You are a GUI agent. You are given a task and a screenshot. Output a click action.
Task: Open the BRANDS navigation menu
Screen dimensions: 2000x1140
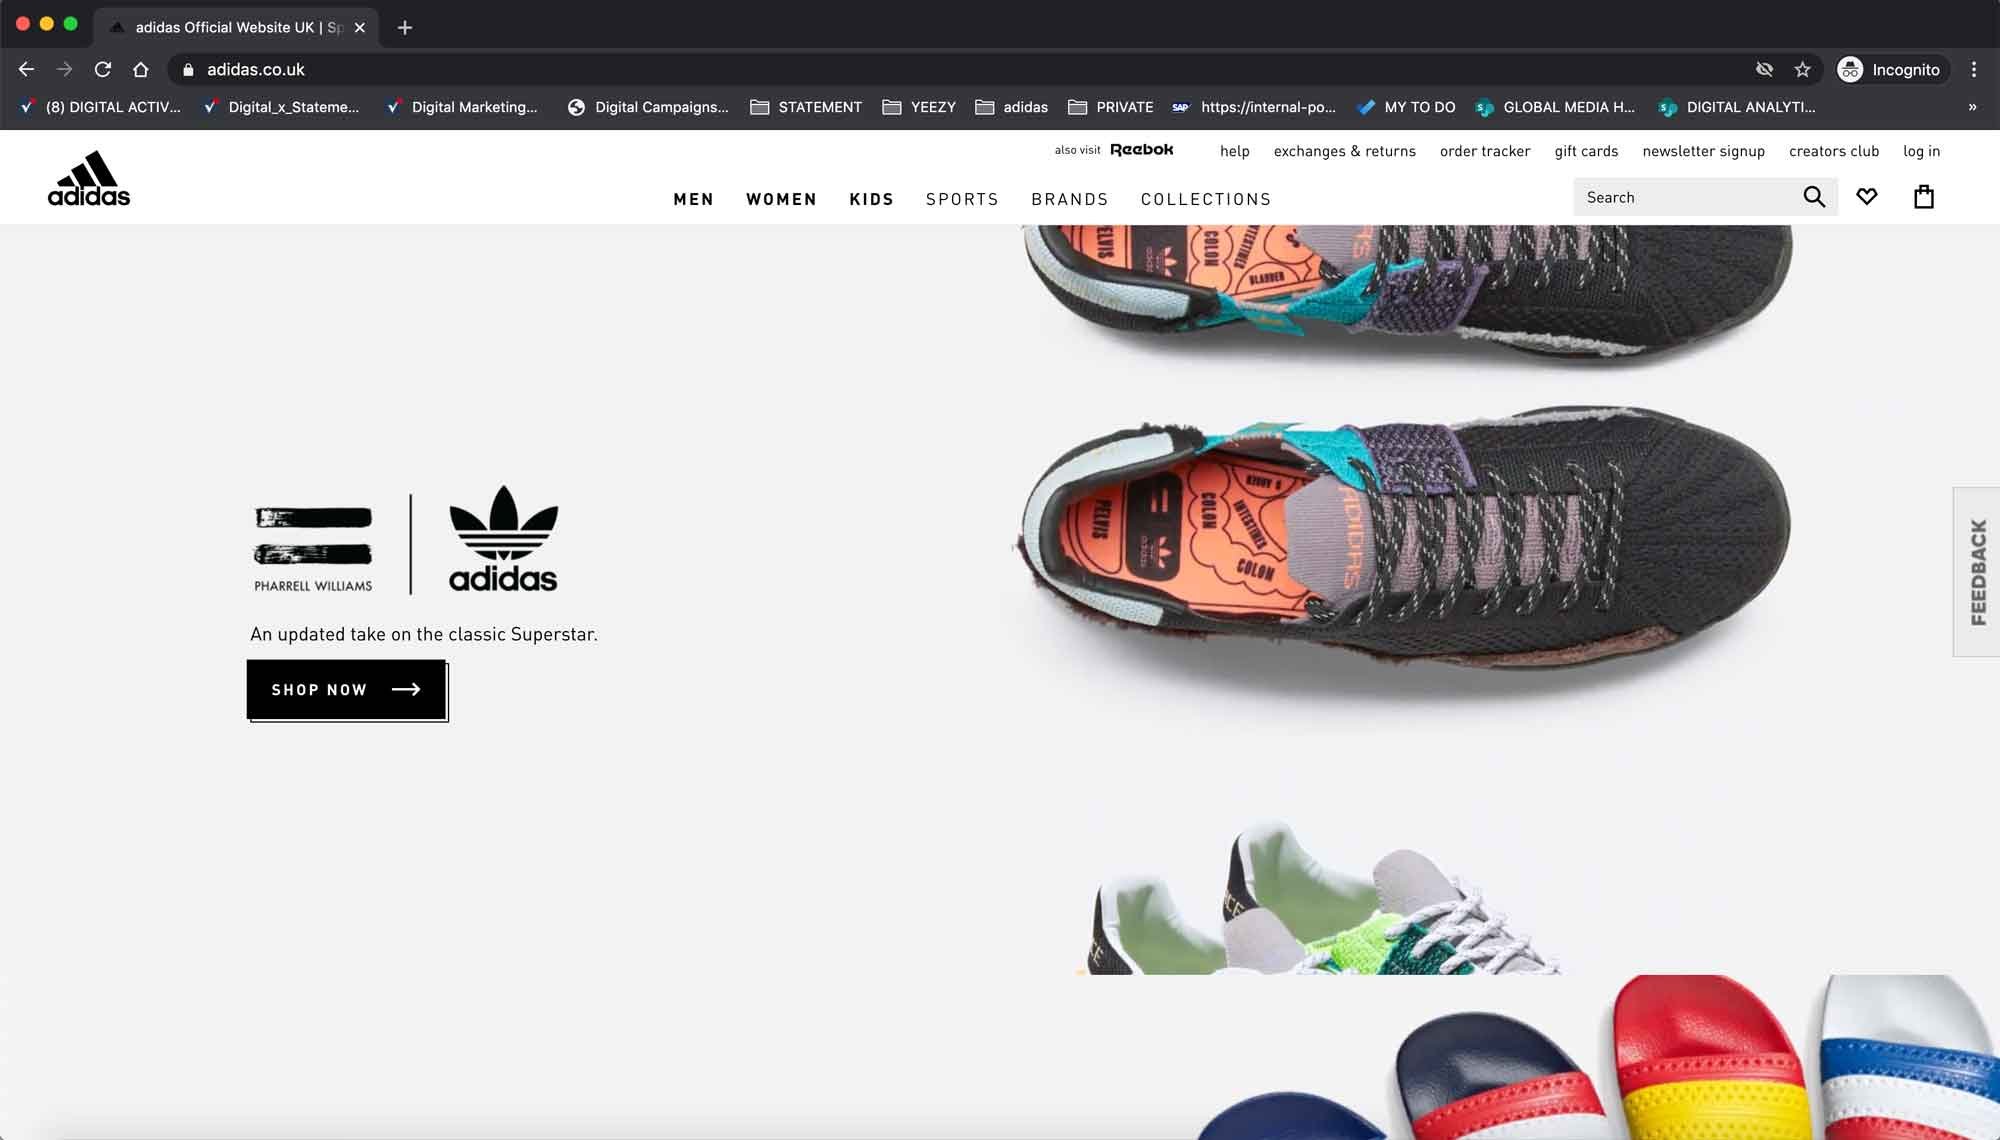click(1070, 199)
